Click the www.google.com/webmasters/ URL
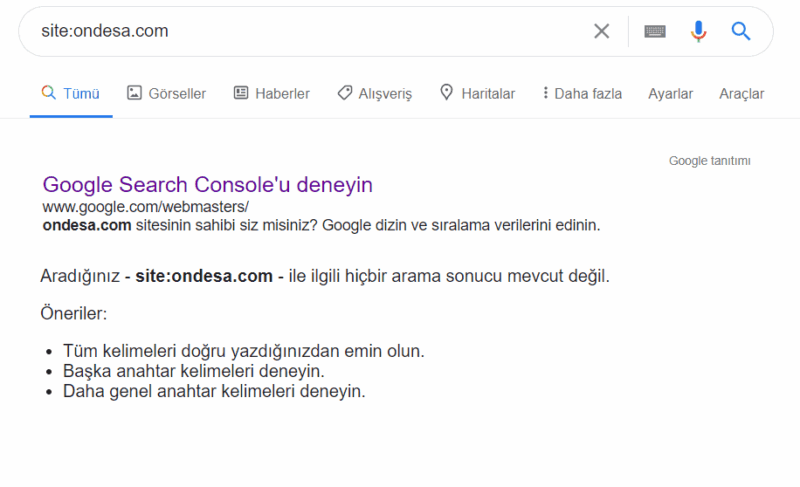 point(145,207)
